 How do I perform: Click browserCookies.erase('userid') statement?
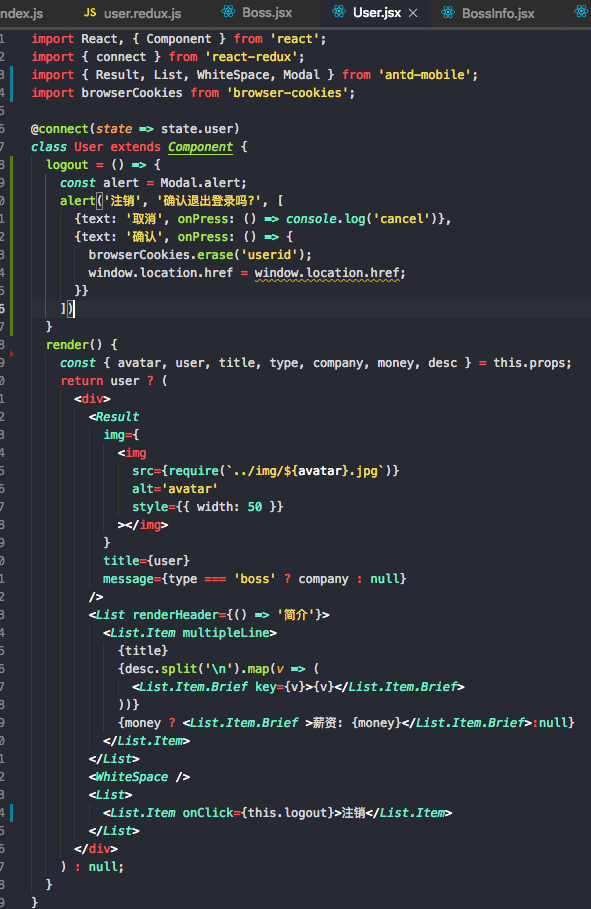pyautogui.click(x=200, y=254)
